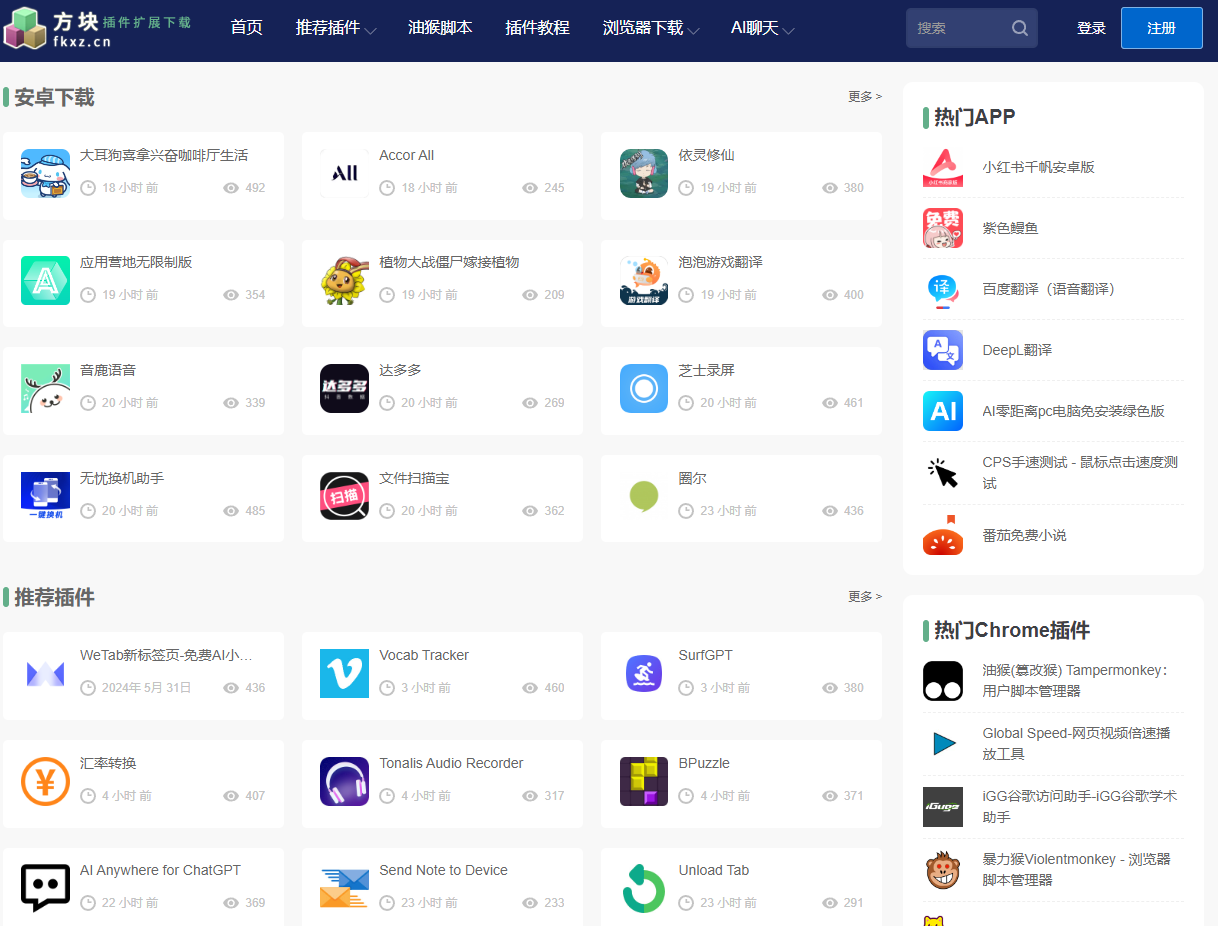Screen dimensions: 1218x926
Task: Click the 登录 login link
Action: click(x=1091, y=28)
